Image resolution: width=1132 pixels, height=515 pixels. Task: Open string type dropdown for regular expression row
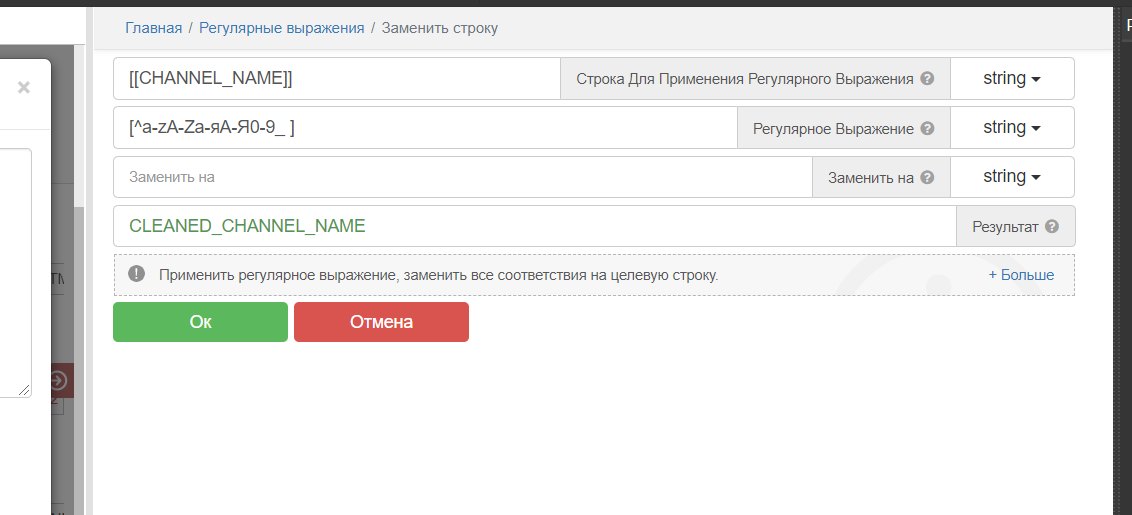[1011, 128]
